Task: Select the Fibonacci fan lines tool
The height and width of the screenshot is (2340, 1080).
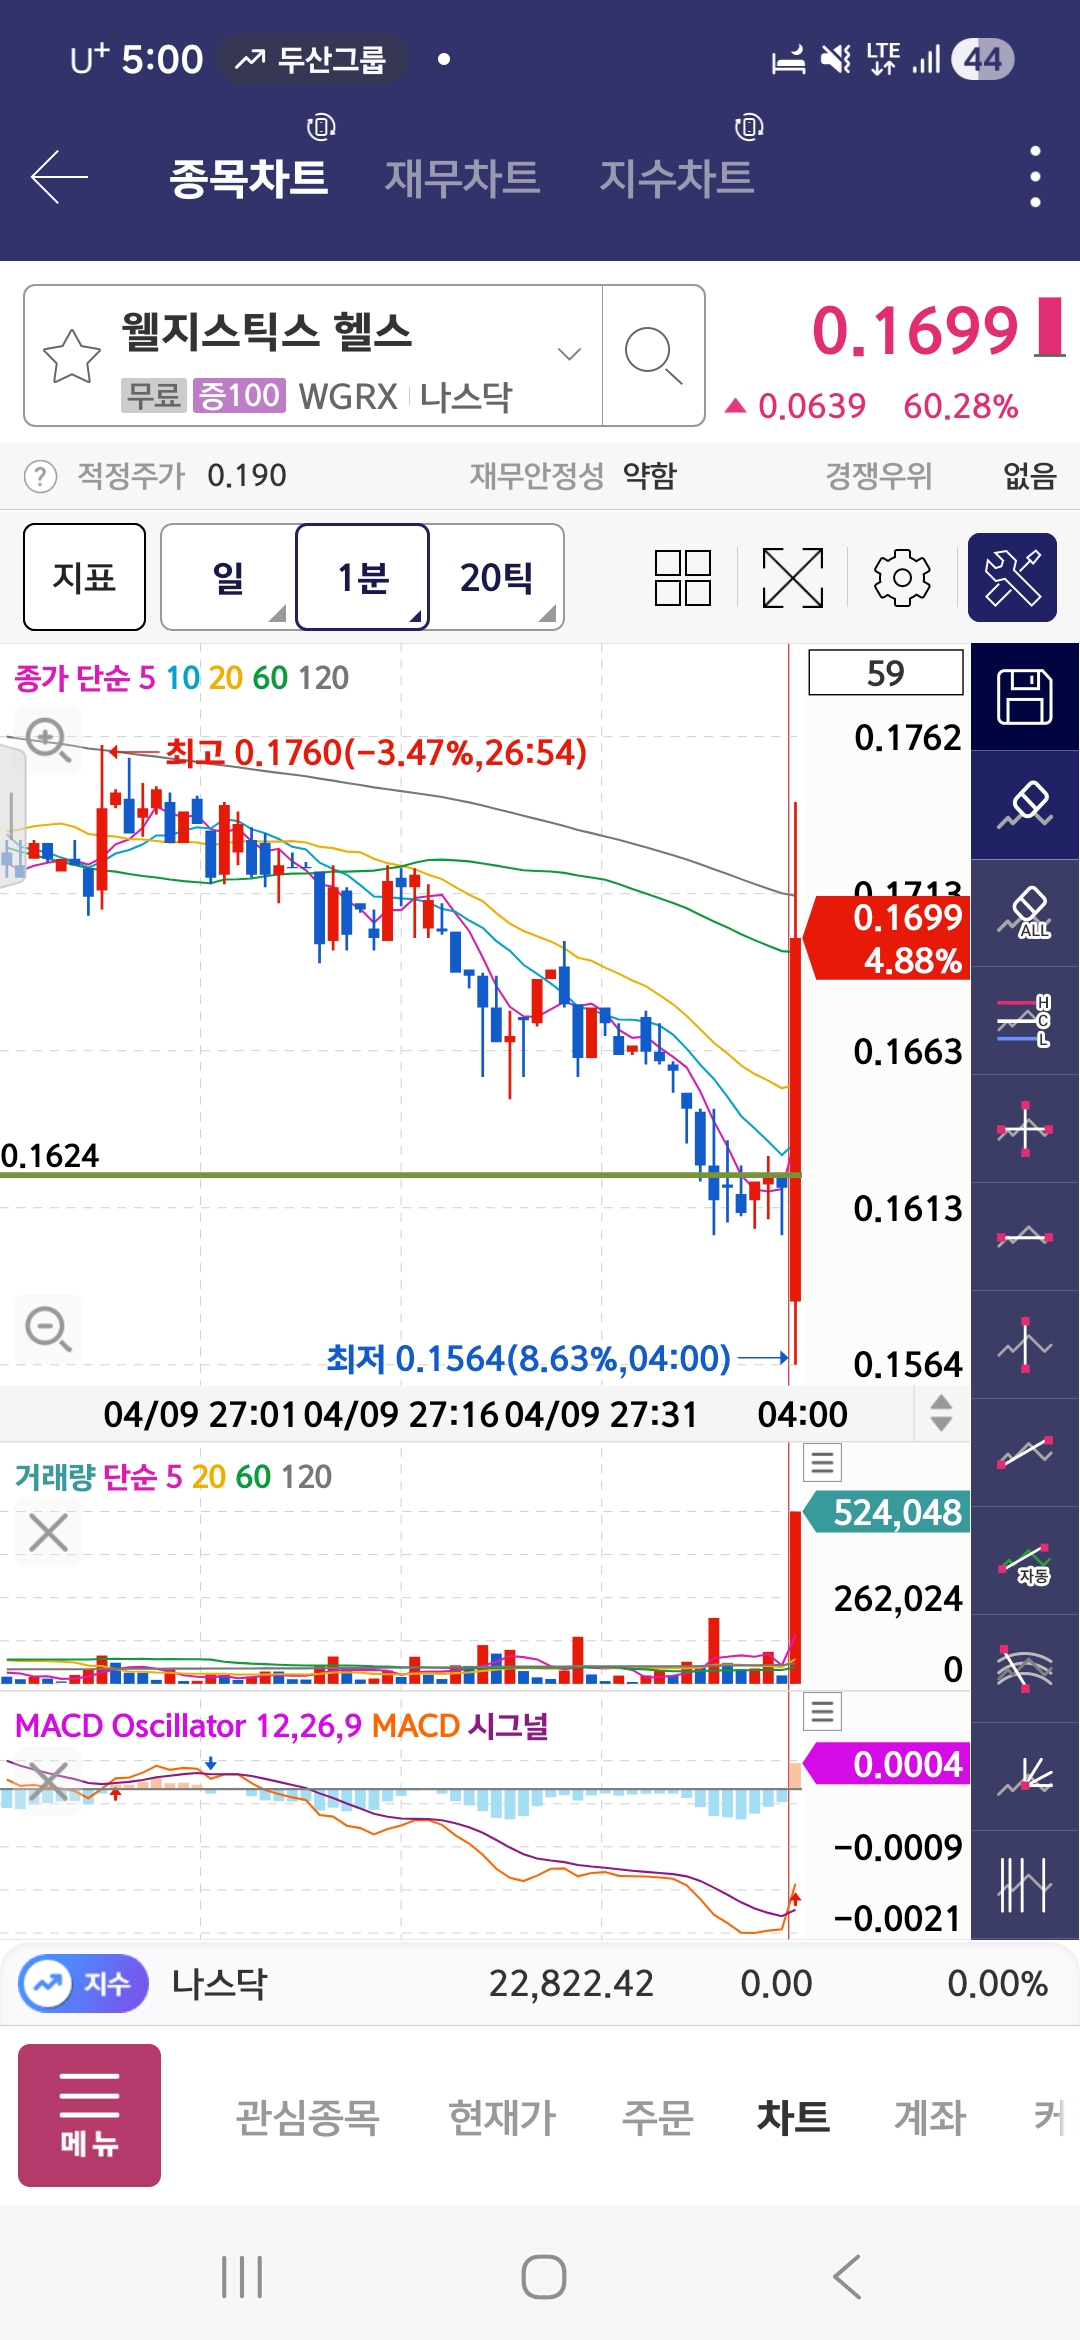Action: pyautogui.click(x=1025, y=1777)
